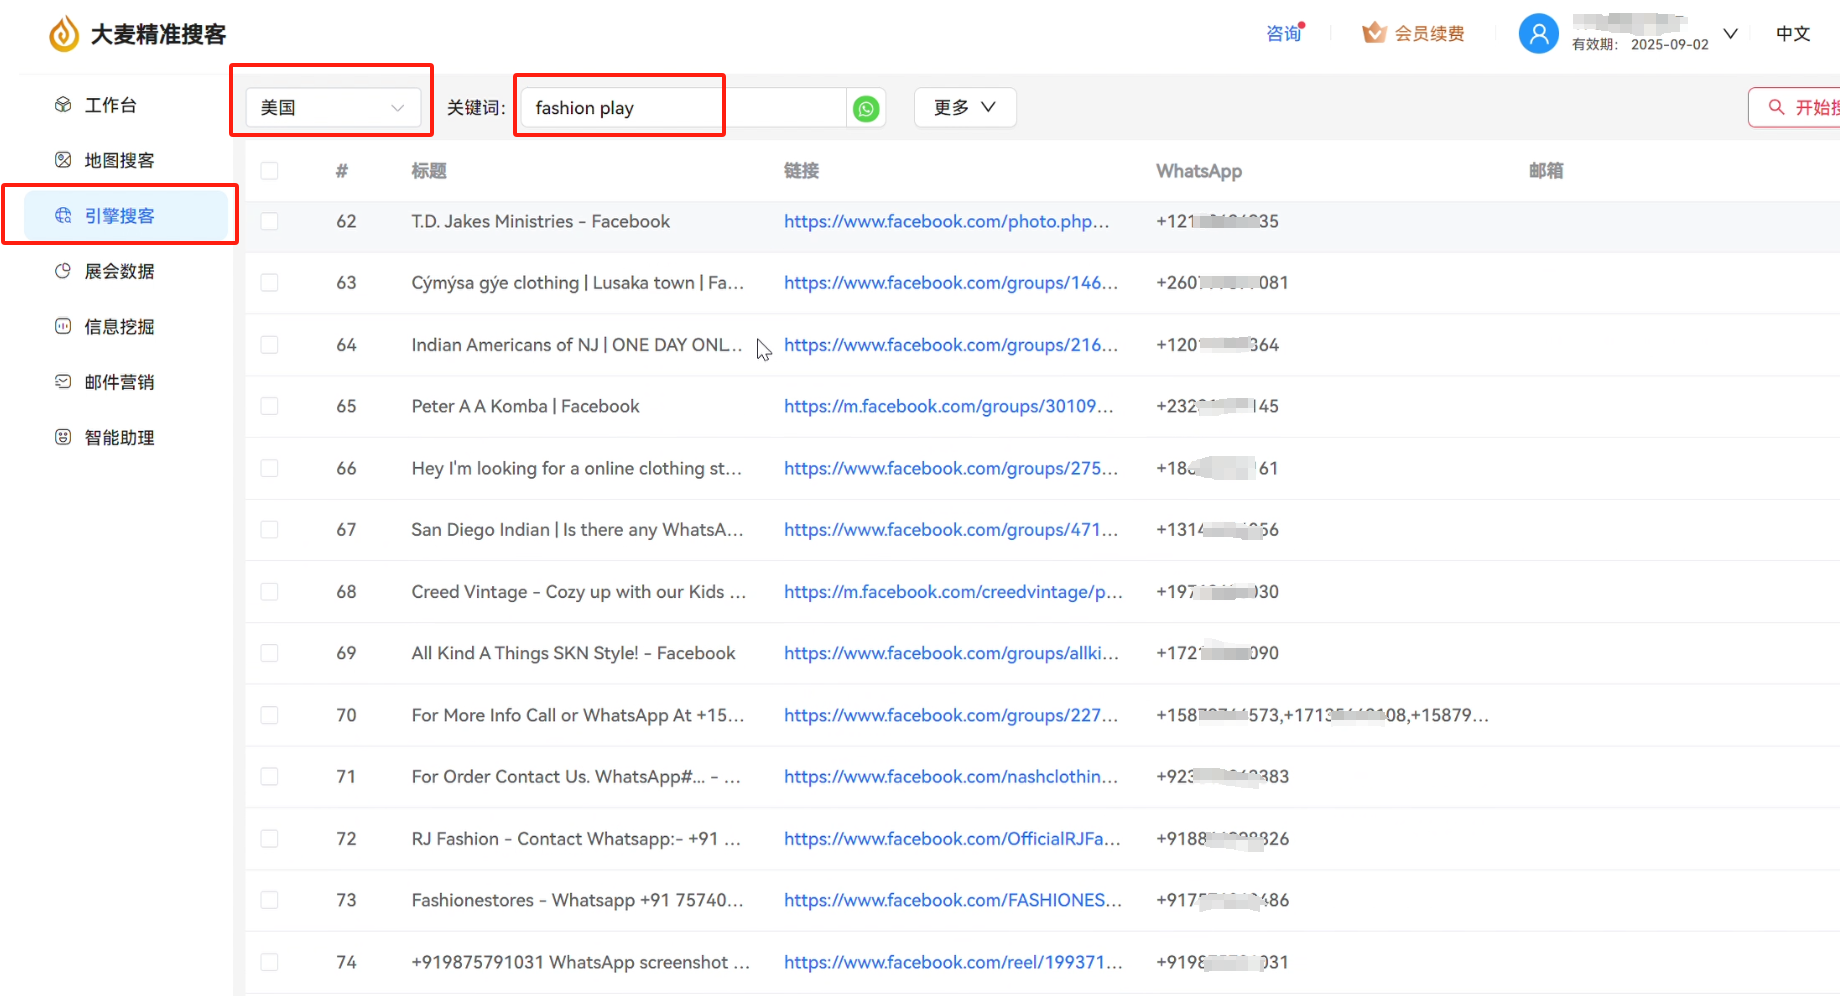
Task: Click the 智能助理 robot icon
Action: coord(63,437)
